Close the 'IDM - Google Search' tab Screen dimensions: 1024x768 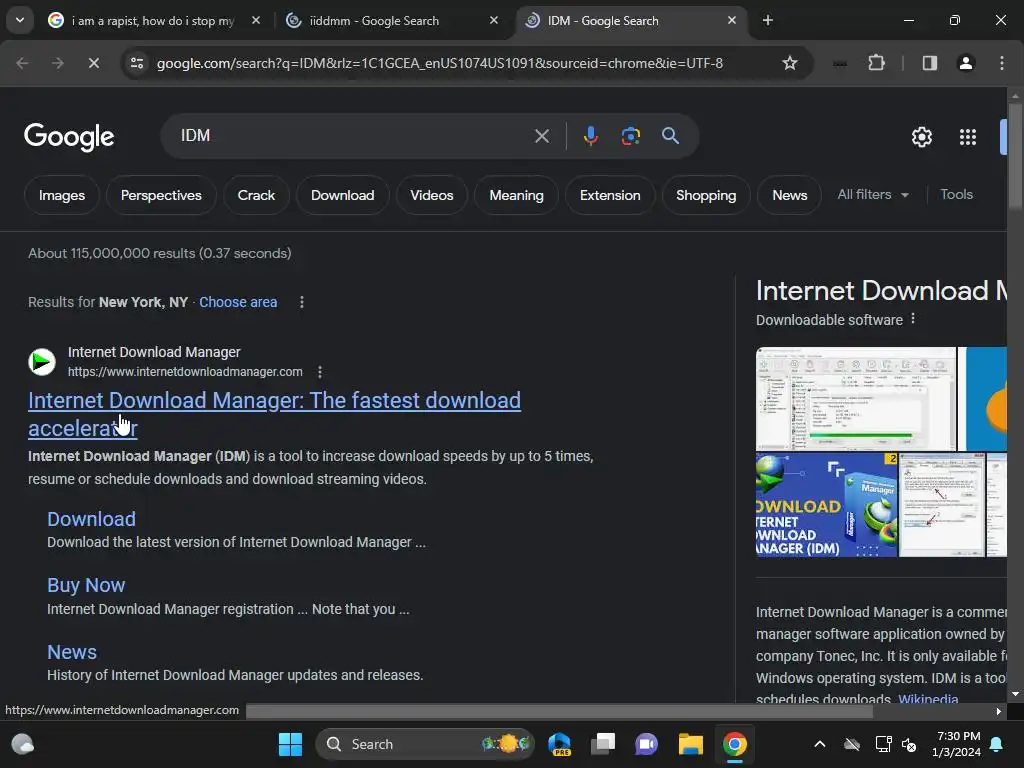click(731, 20)
